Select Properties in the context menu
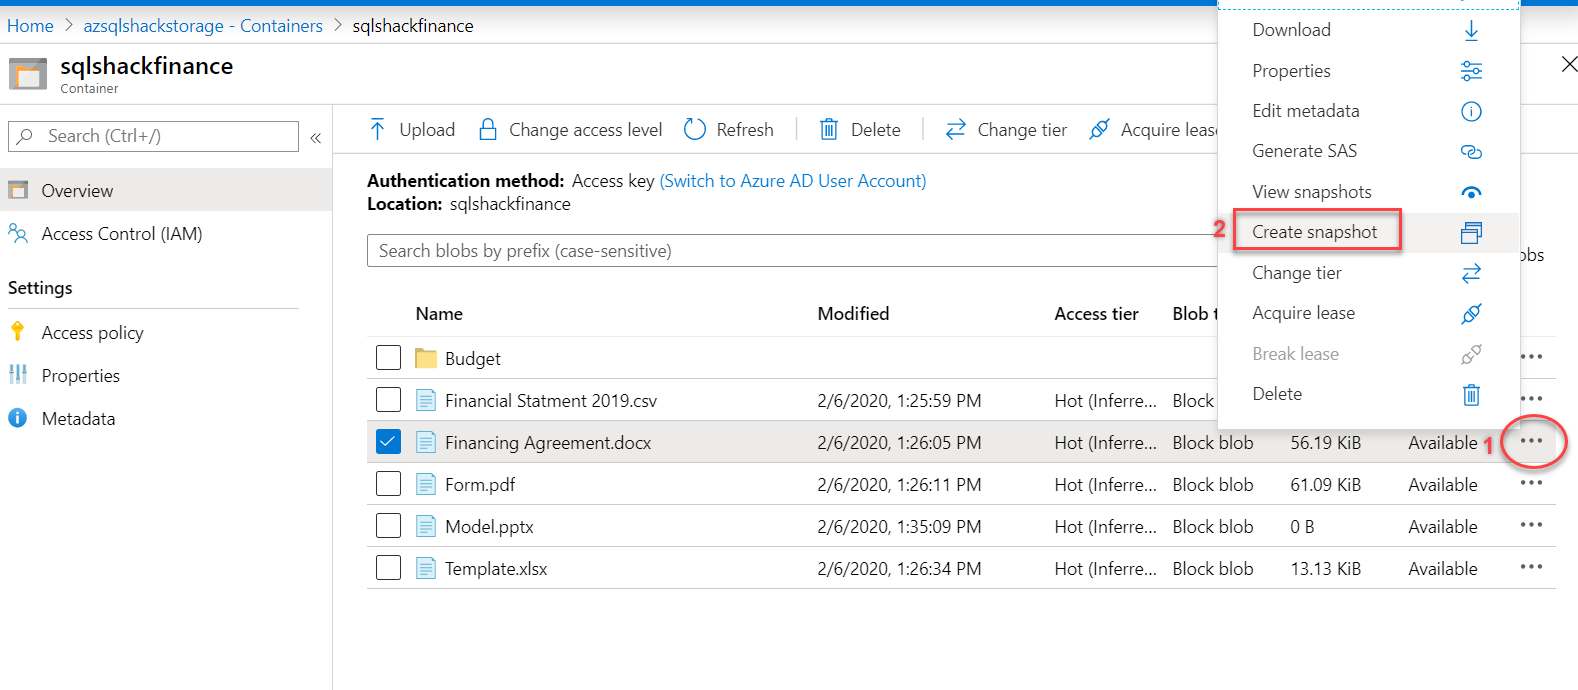This screenshot has width=1578, height=690. coord(1291,71)
